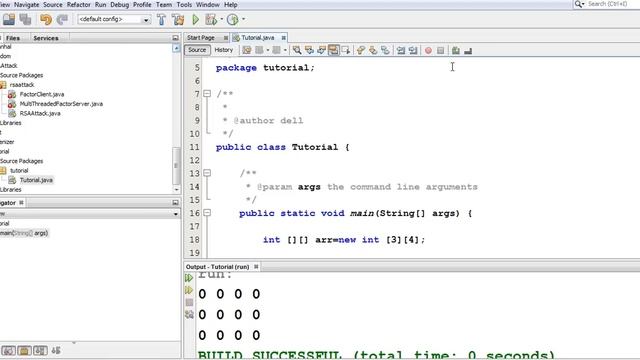
Task: Click the Output panel's Settings icon
Action: pos(189,315)
